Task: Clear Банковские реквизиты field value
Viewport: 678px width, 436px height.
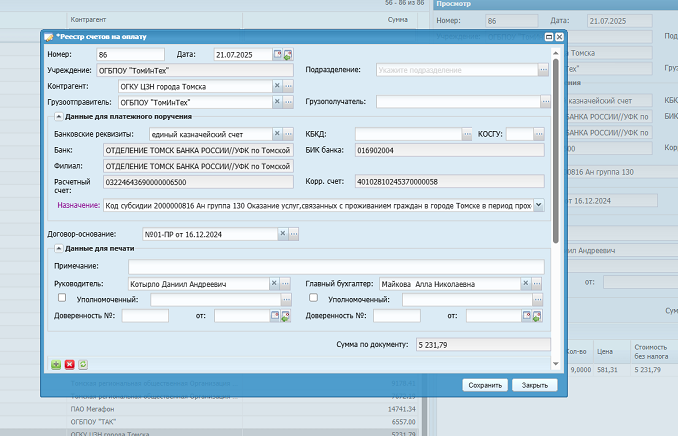Action: 277,134
